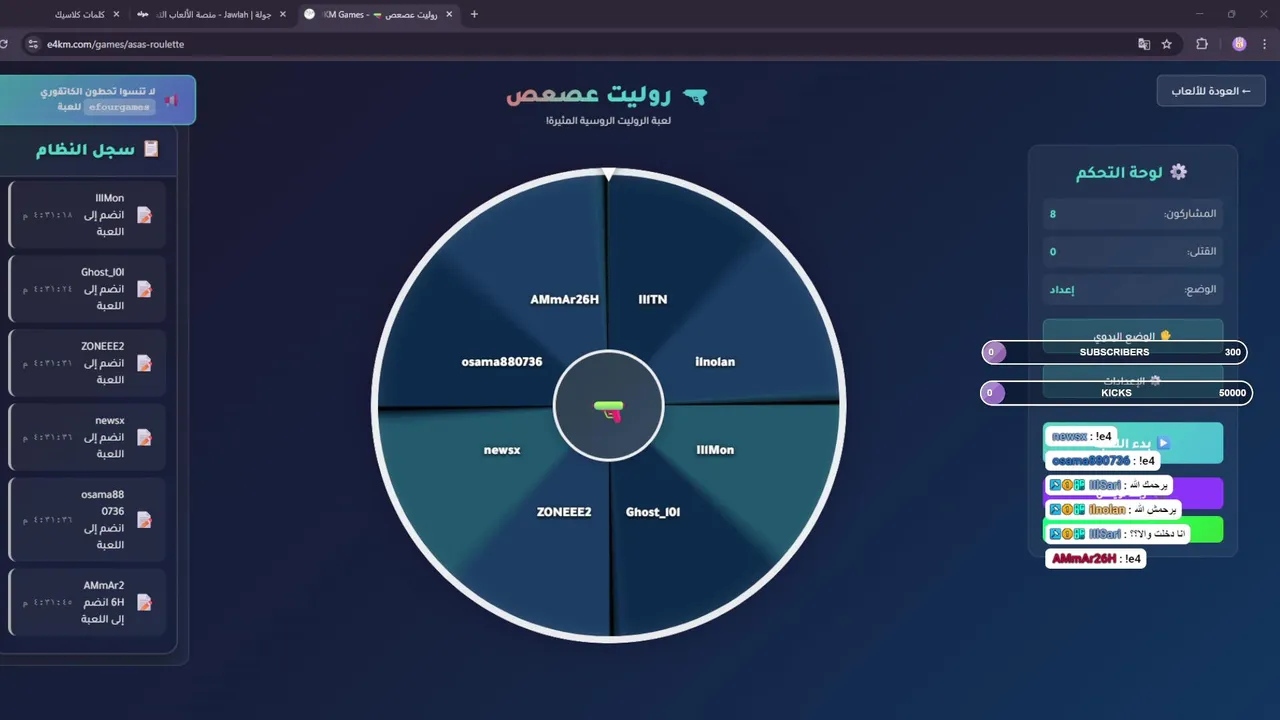The width and height of the screenshot is (1280, 720).
Task: View site information icon in address bar
Action: point(32,44)
